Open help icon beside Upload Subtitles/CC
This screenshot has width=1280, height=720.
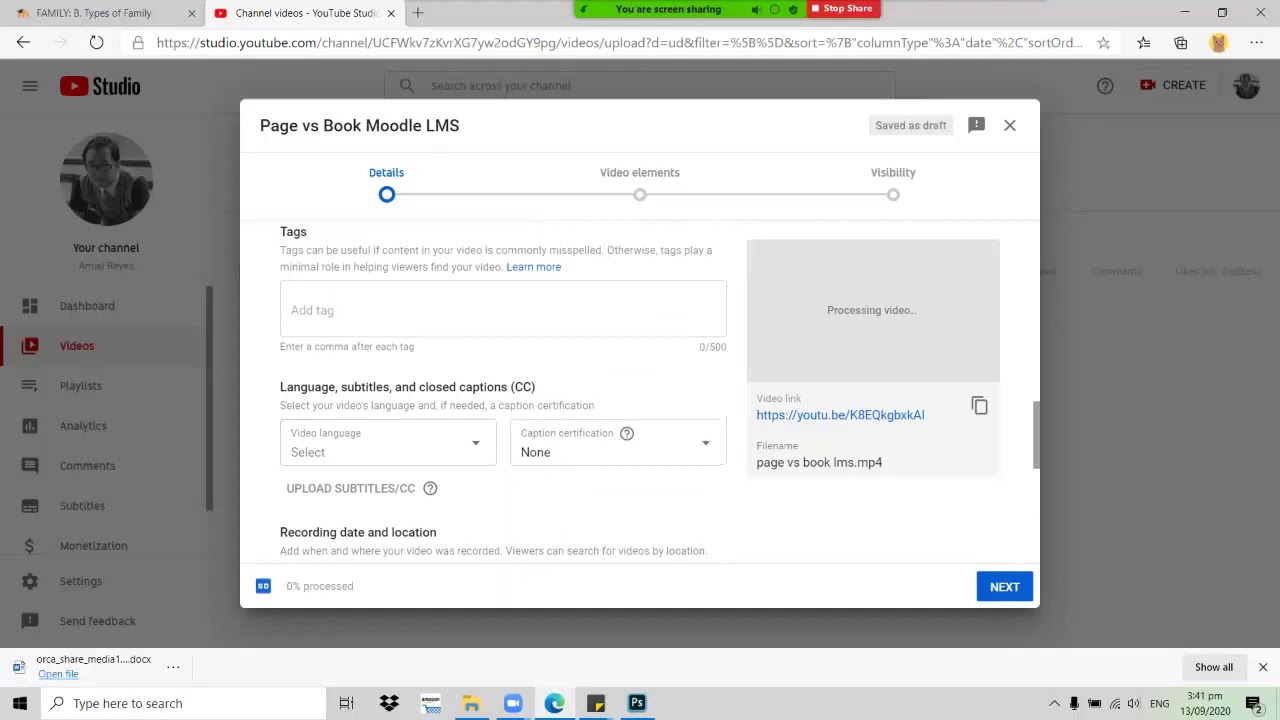click(x=430, y=488)
